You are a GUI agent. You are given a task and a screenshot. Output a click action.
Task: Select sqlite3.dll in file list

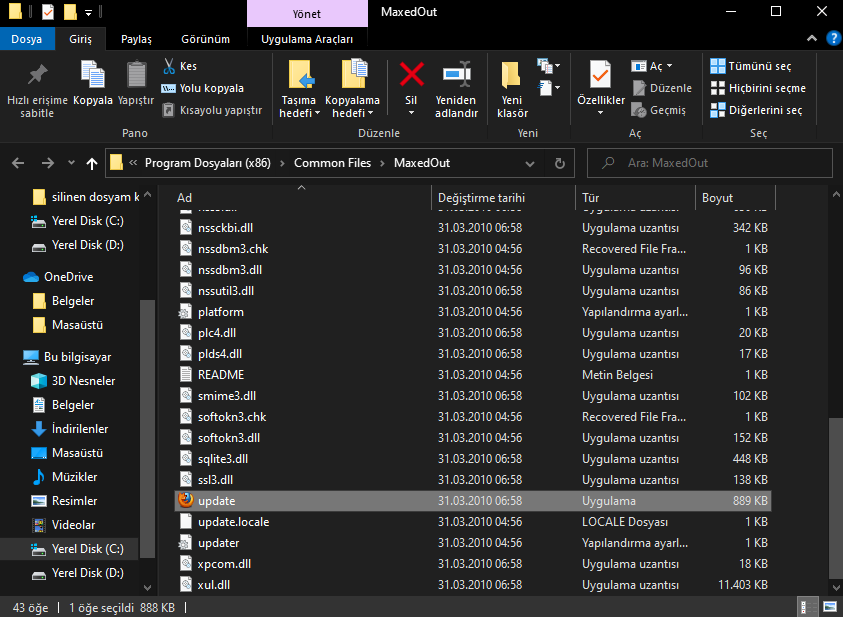[x=473, y=459]
